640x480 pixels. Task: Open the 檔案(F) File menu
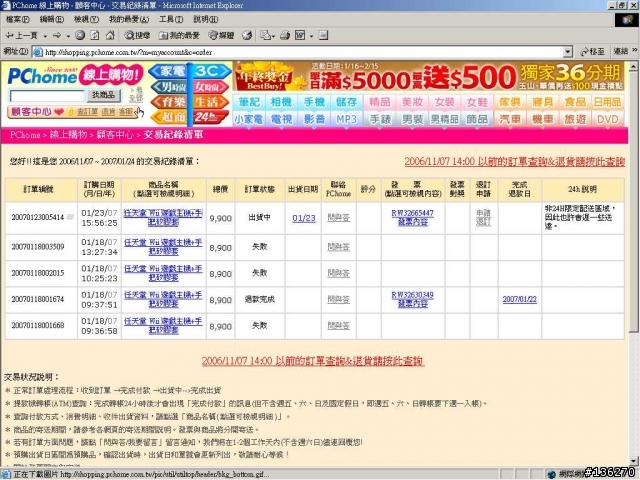coord(18,19)
